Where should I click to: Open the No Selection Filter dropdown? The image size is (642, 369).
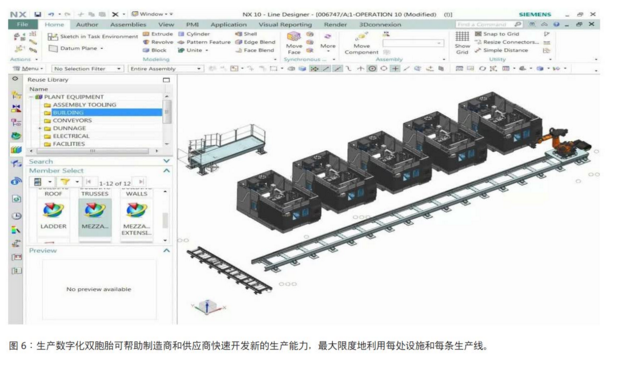87,68
